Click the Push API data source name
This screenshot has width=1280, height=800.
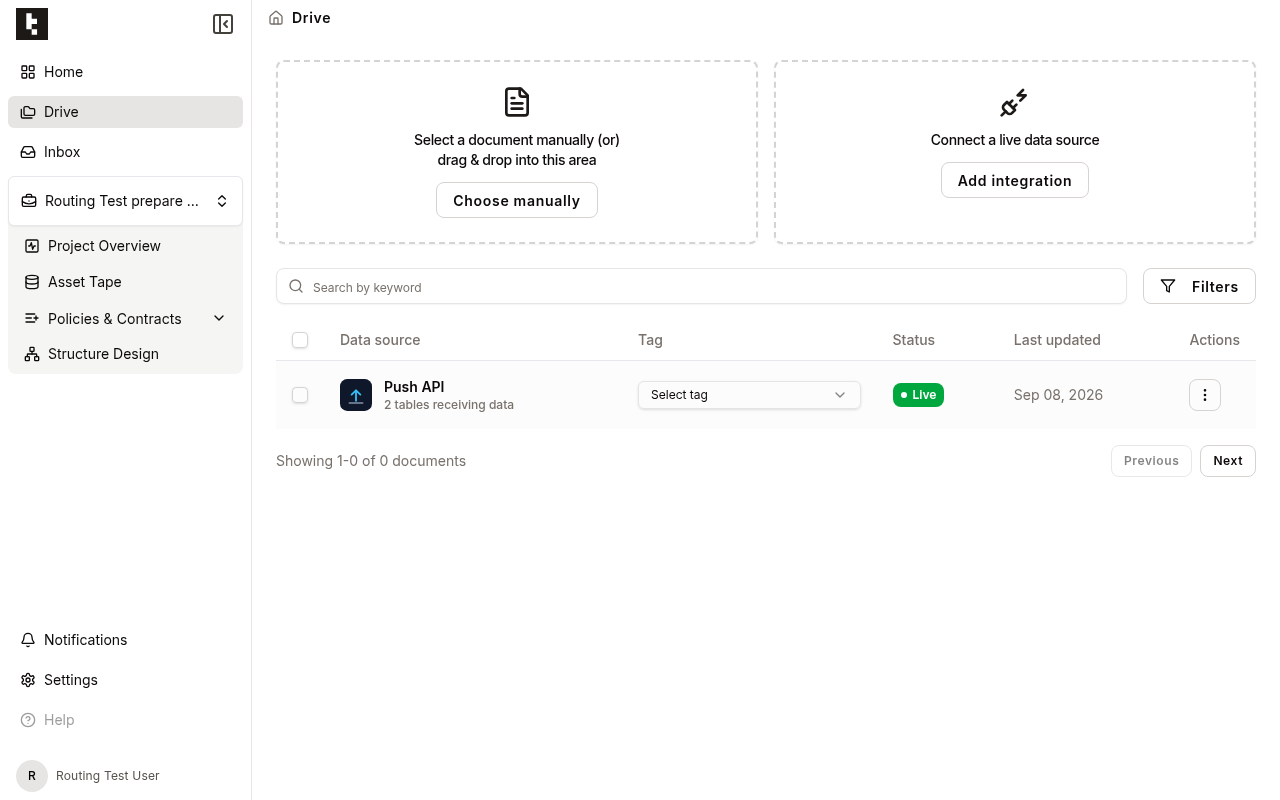pos(414,387)
